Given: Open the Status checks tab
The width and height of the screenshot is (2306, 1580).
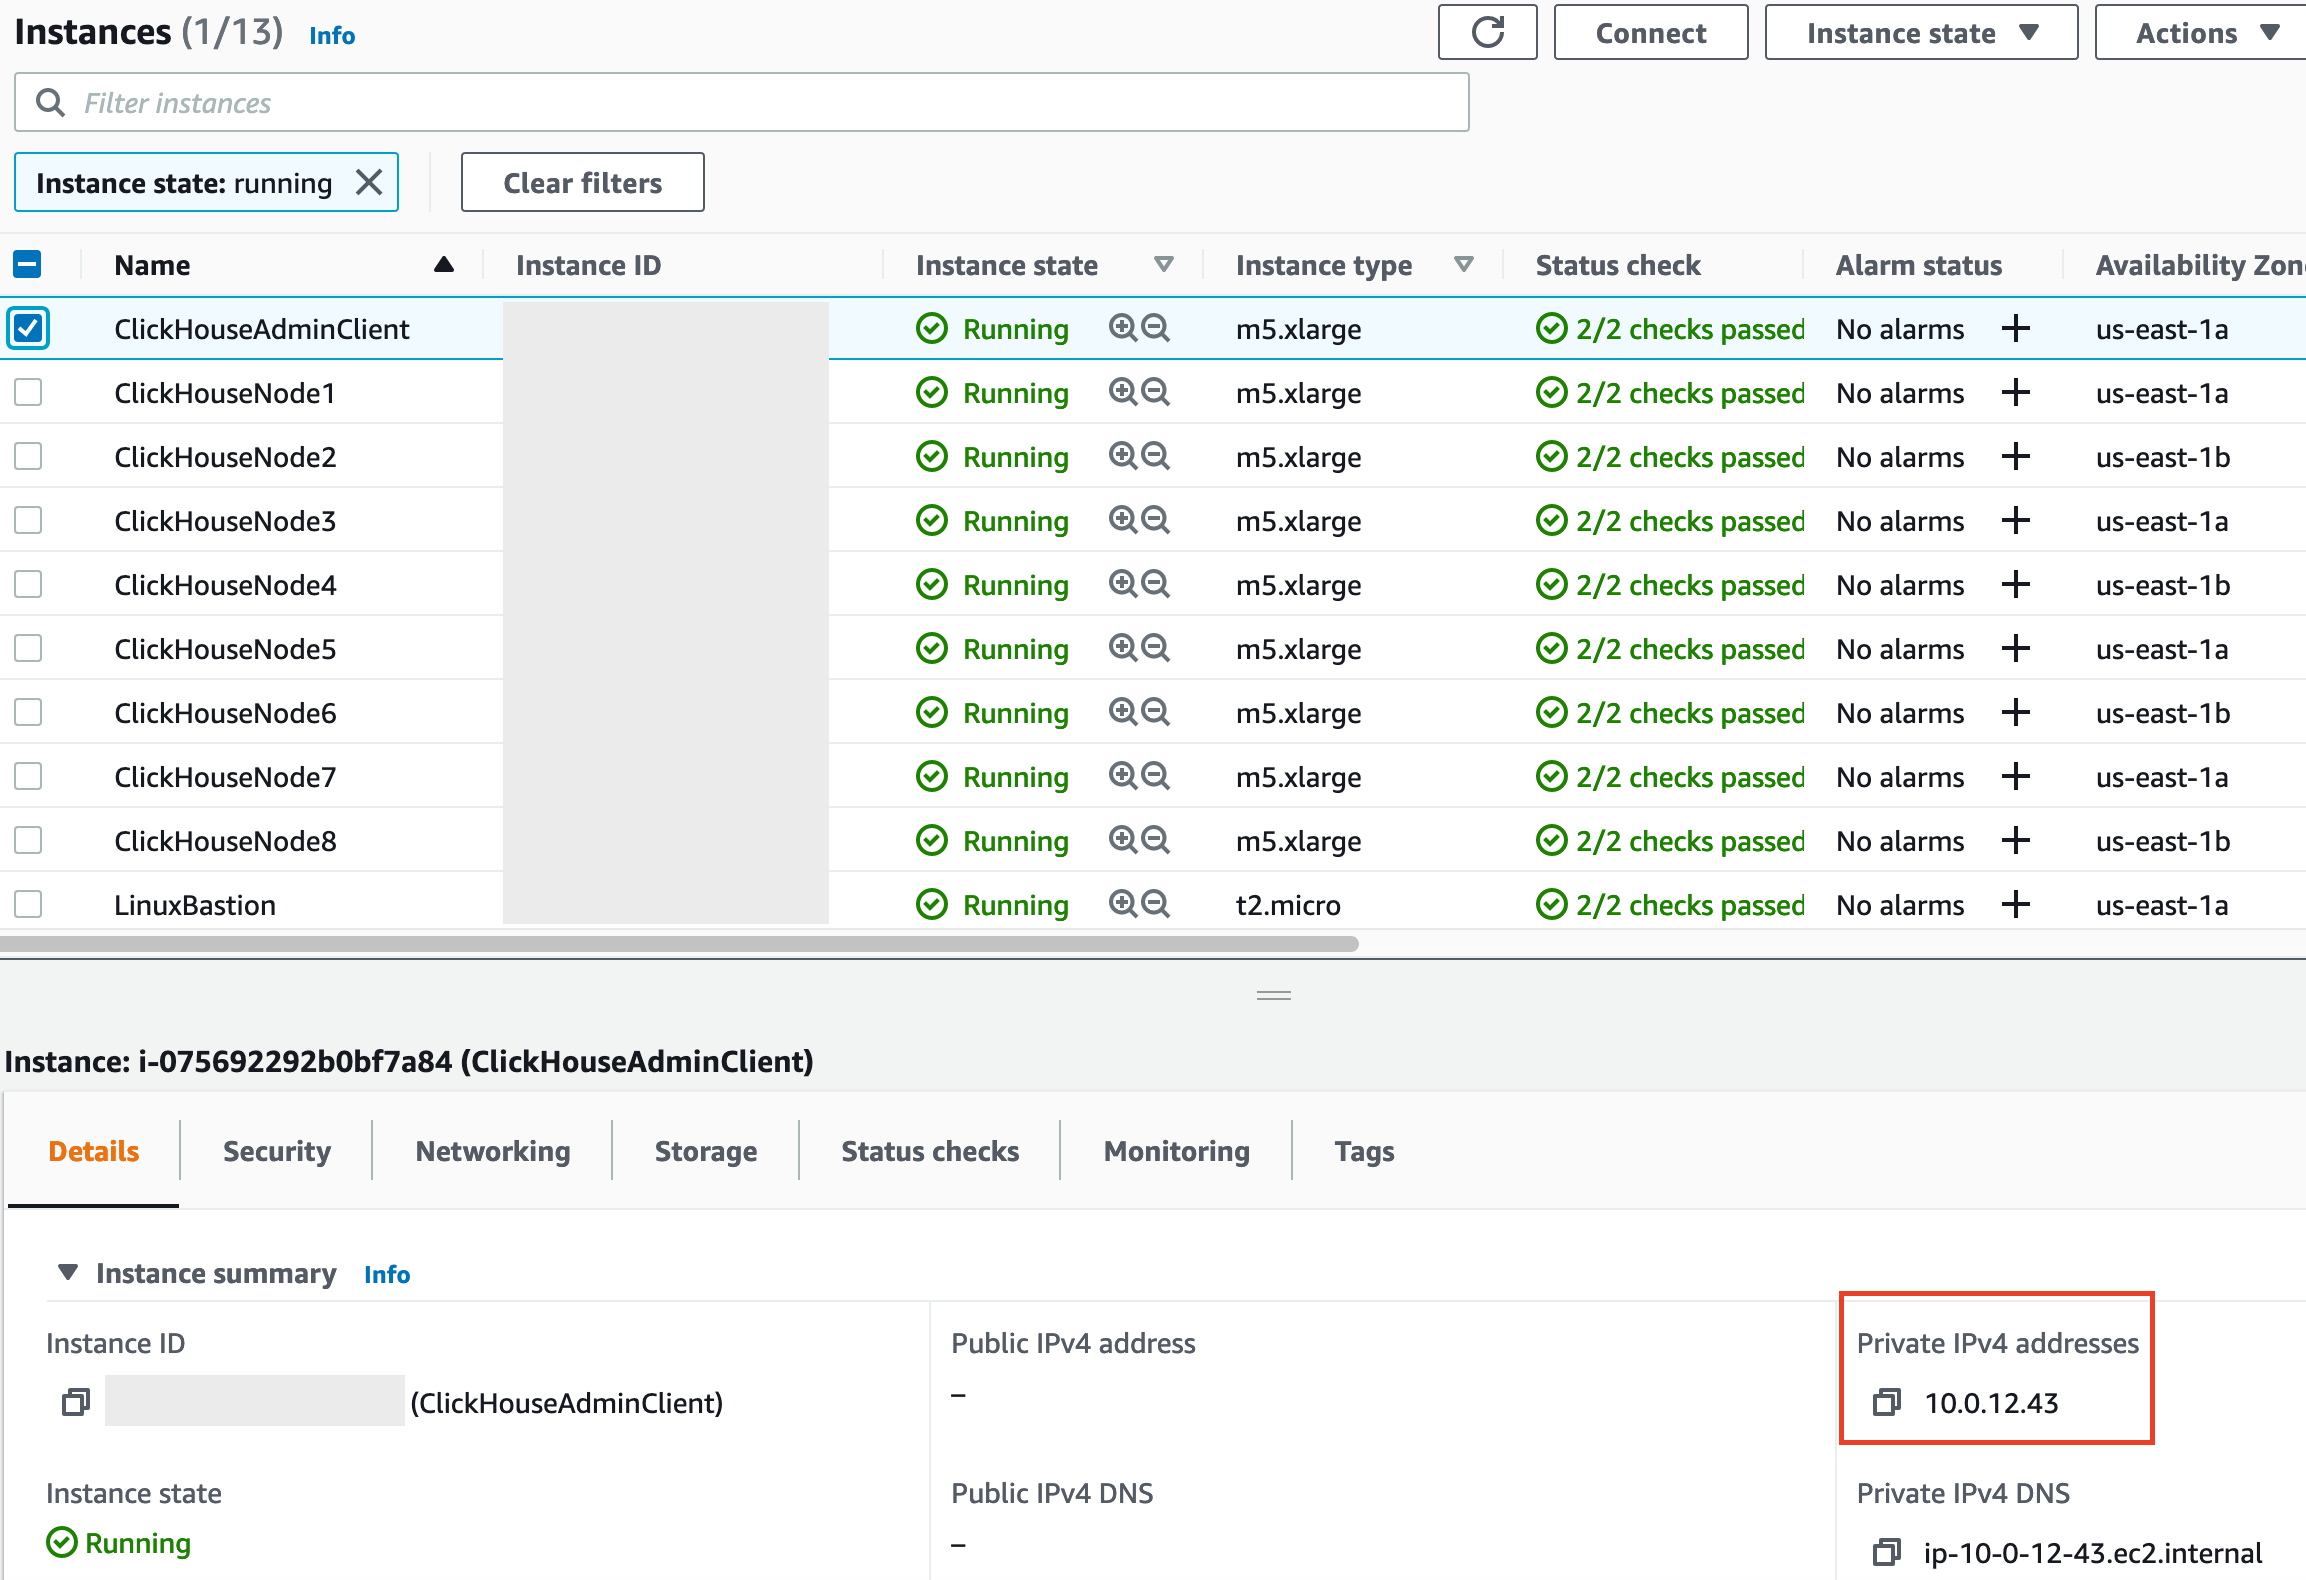Looking at the screenshot, I should pos(929,1151).
